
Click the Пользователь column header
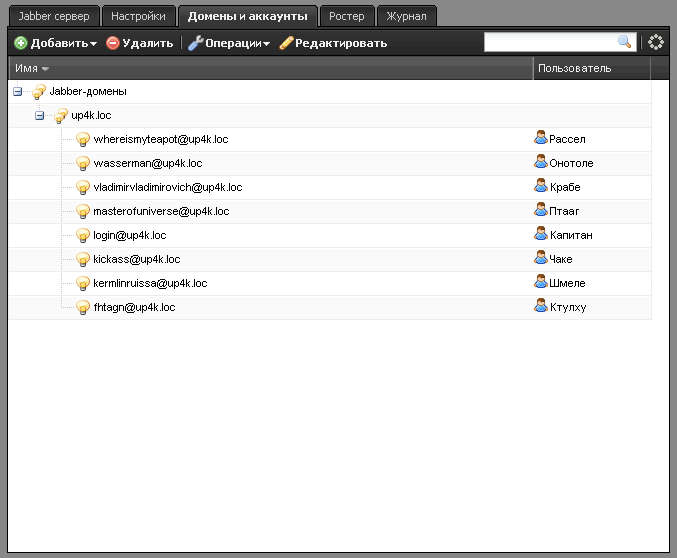(575, 68)
